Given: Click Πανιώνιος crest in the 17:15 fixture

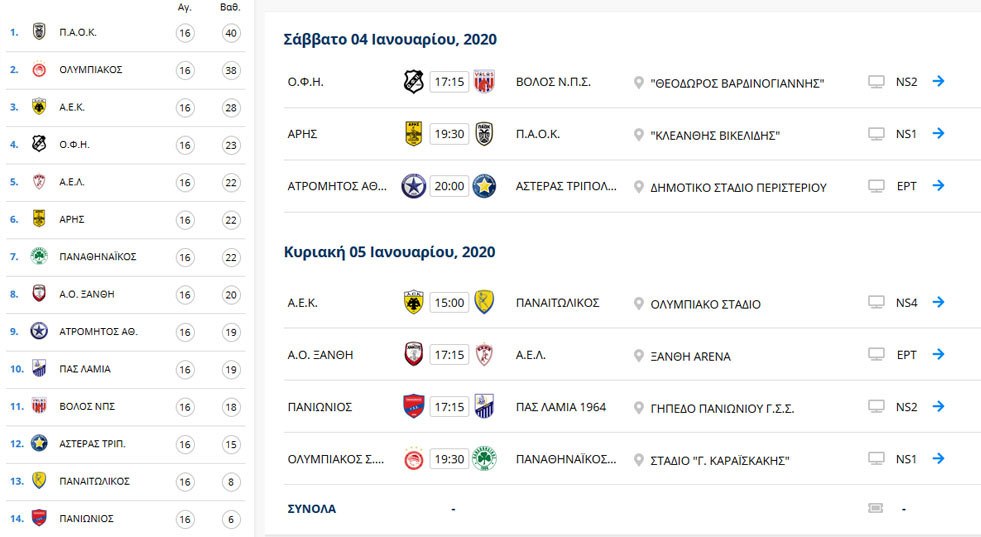Looking at the screenshot, I should point(414,407).
